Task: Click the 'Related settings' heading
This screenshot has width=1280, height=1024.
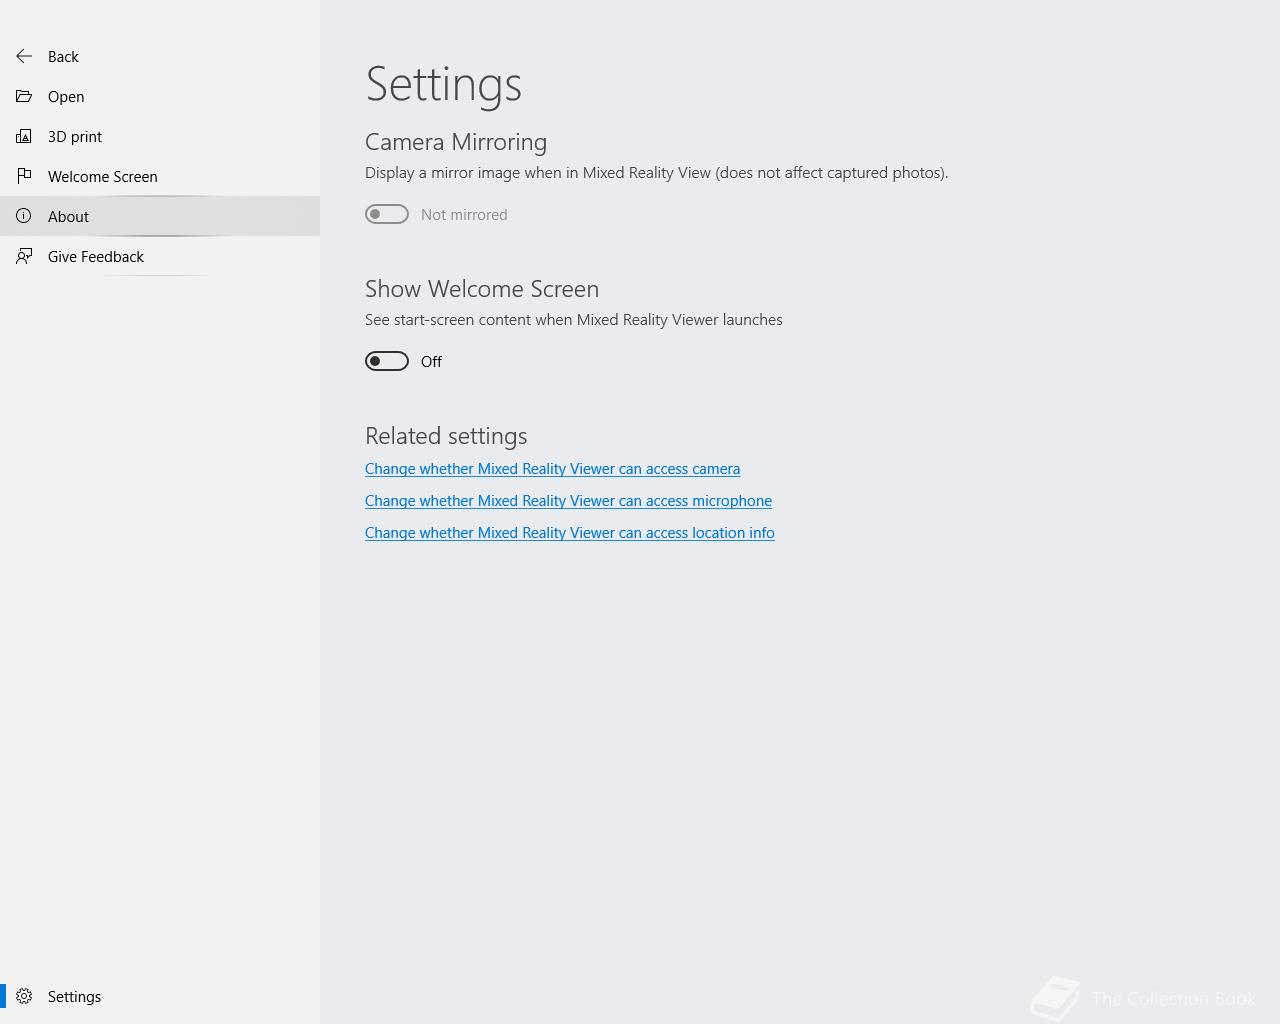Action: [446, 436]
